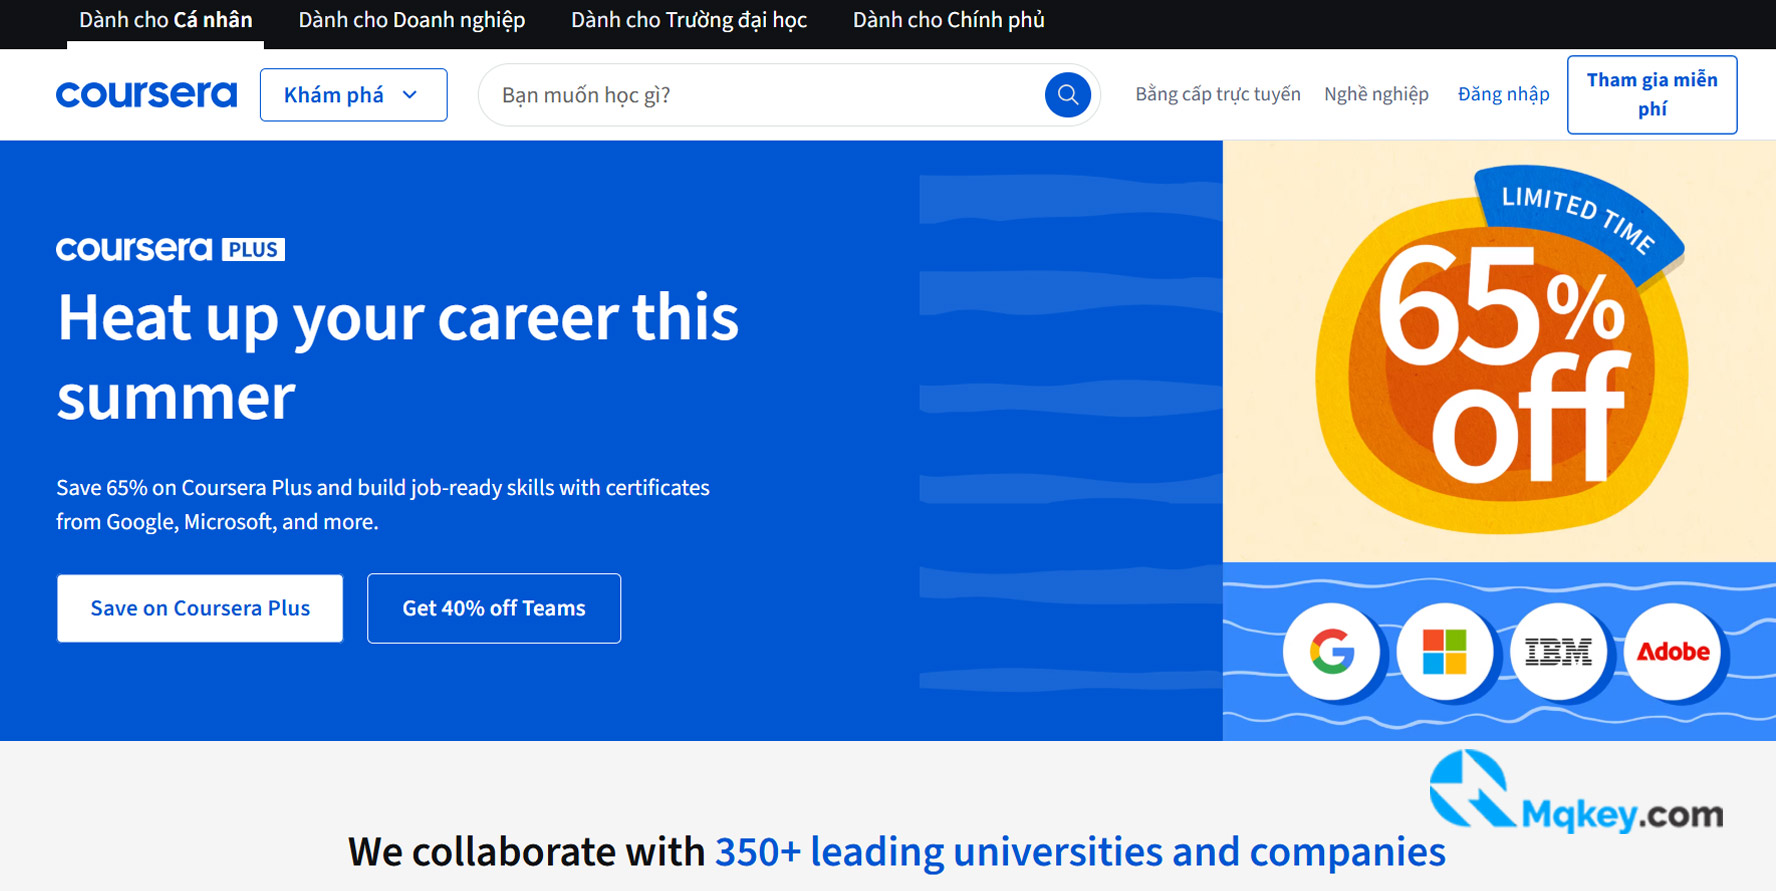Open Dành cho Trường đại học tab
The height and width of the screenshot is (891, 1776).
pyautogui.click(x=688, y=21)
